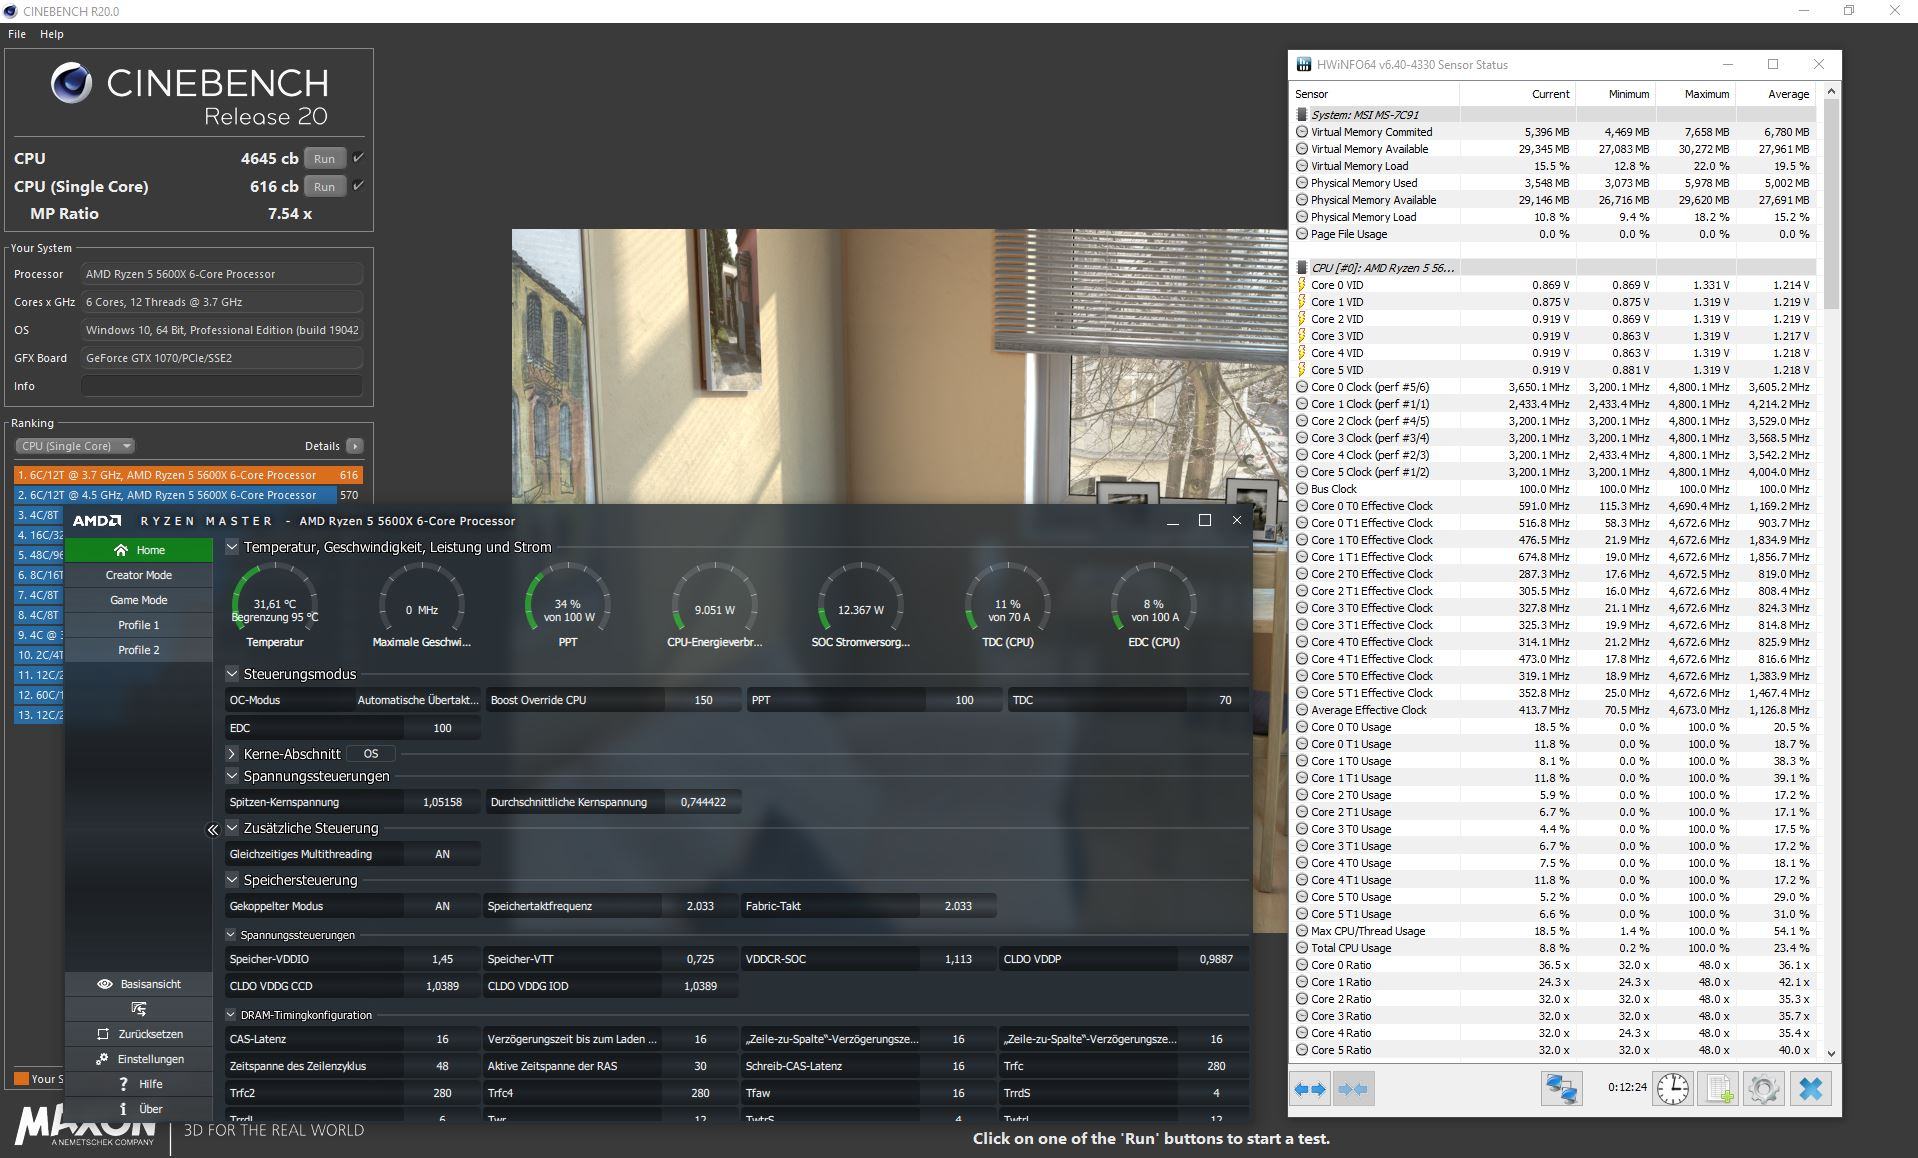Toggle the CPU test checkmark

pyautogui.click(x=358, y=158)
